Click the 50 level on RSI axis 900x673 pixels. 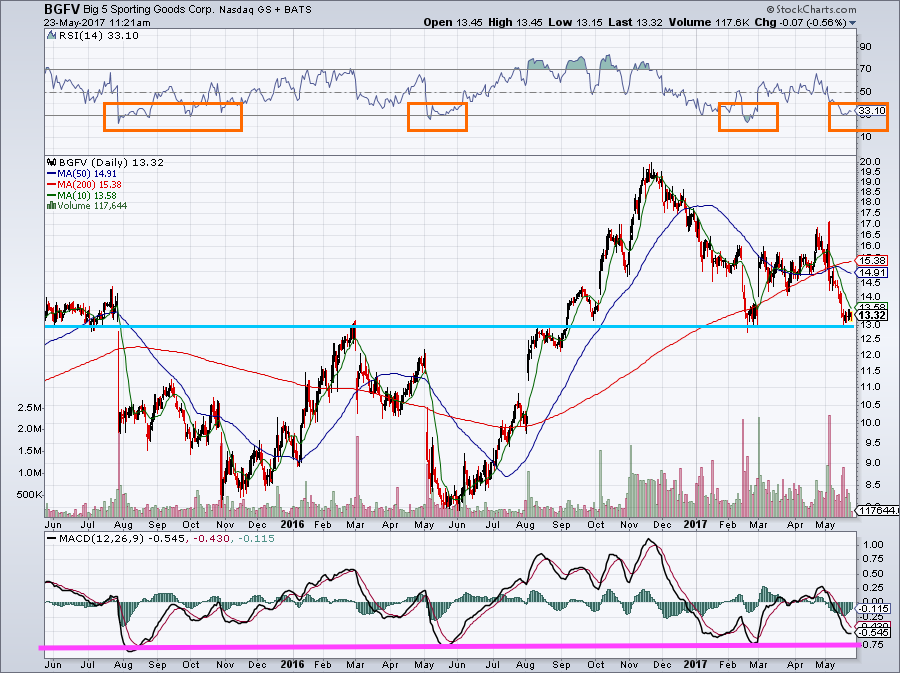pos(866,92)
